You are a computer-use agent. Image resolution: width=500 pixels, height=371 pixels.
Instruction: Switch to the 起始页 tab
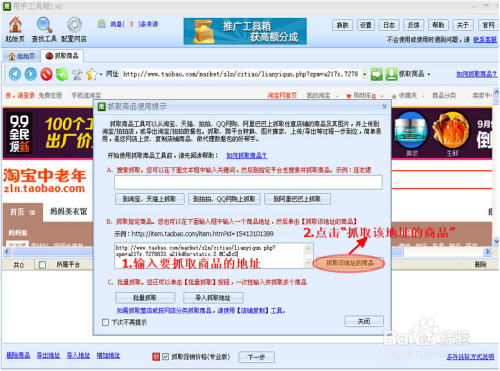point(22,56)
